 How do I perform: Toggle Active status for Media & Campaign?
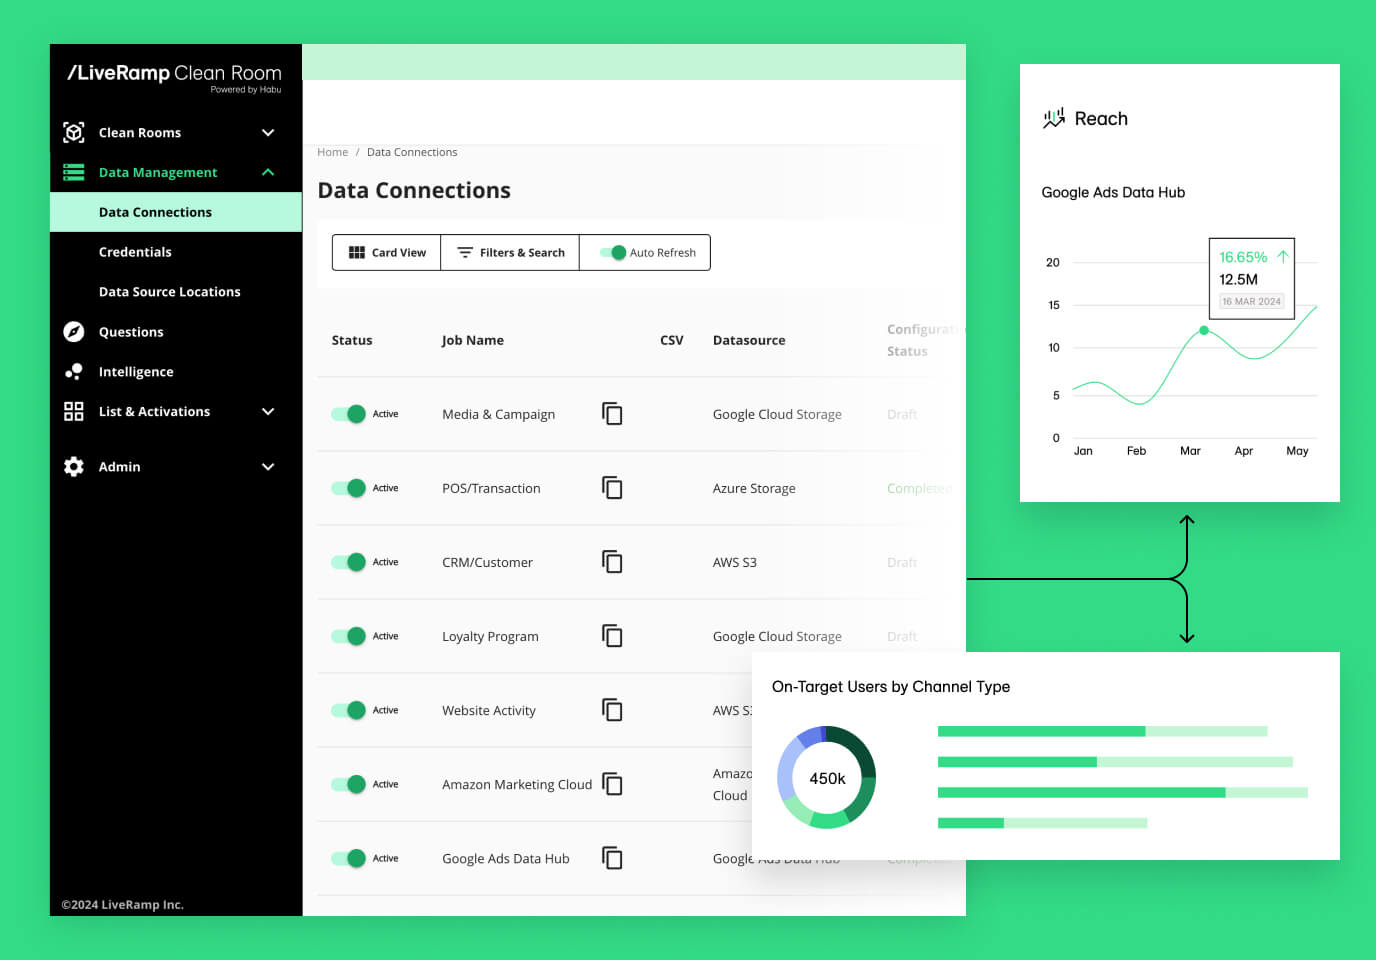(349, 414)
